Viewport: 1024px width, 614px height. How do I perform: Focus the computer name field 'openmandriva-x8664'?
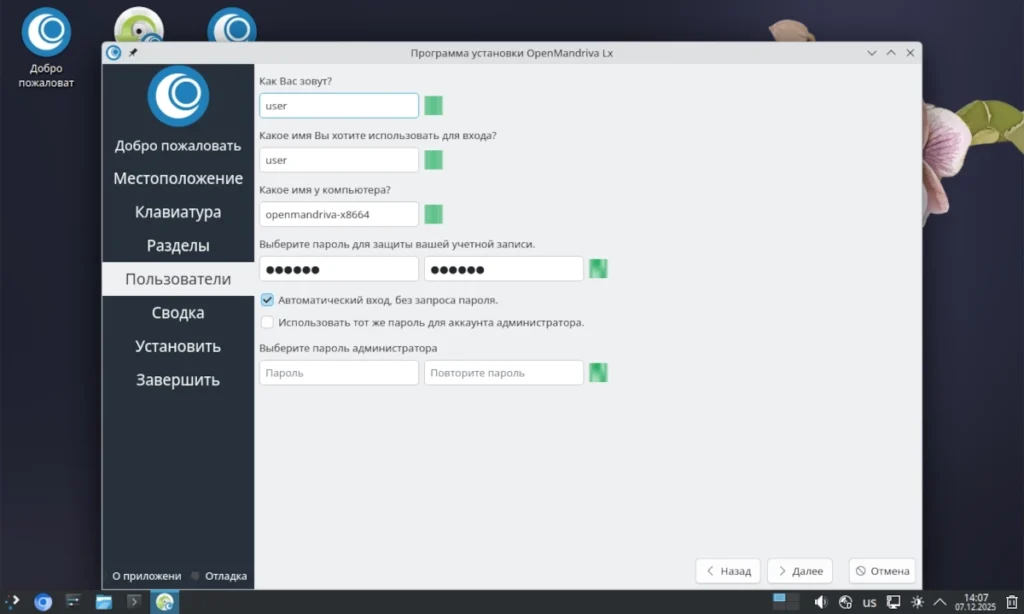339,214
